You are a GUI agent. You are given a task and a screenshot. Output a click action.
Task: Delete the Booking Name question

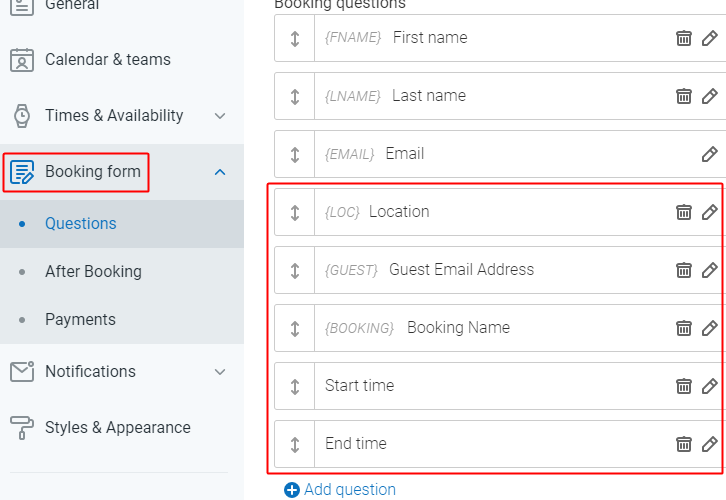coord(684,328)
